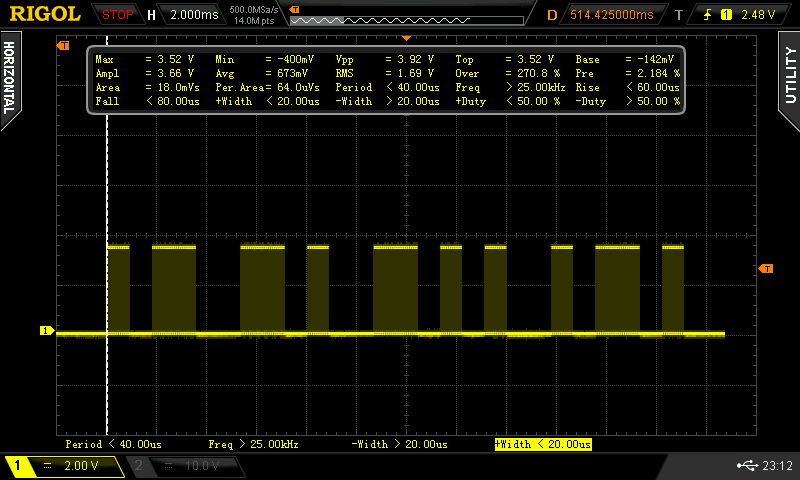
Task: Click the Base = -142mV measurement
Action: pos(625,59)
